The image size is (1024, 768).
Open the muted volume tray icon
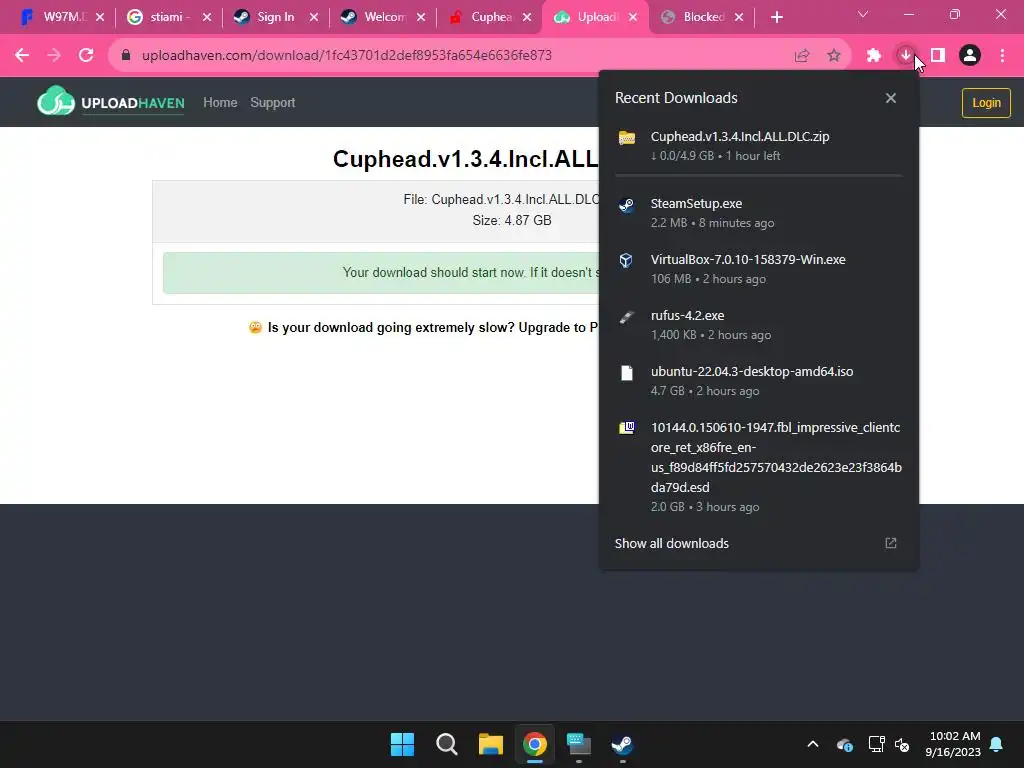click(903, 744)
